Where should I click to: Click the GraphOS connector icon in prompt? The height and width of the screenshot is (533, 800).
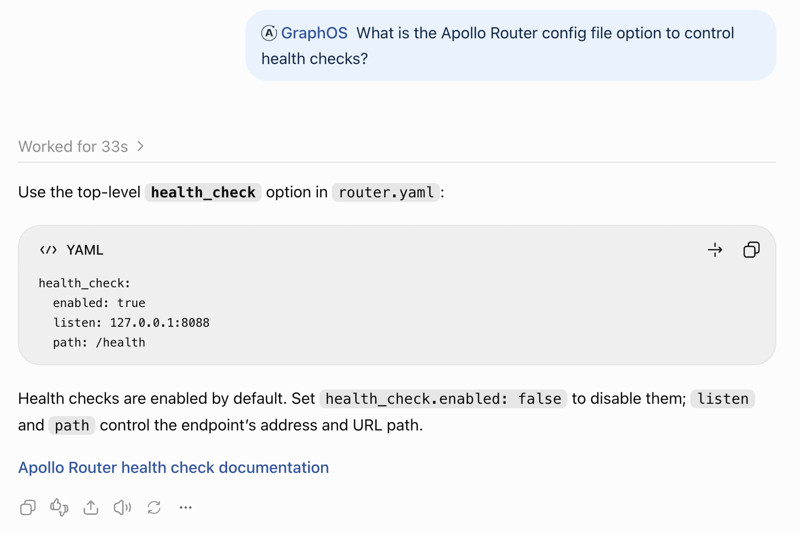pyautogui.click(x=269, y=33)
